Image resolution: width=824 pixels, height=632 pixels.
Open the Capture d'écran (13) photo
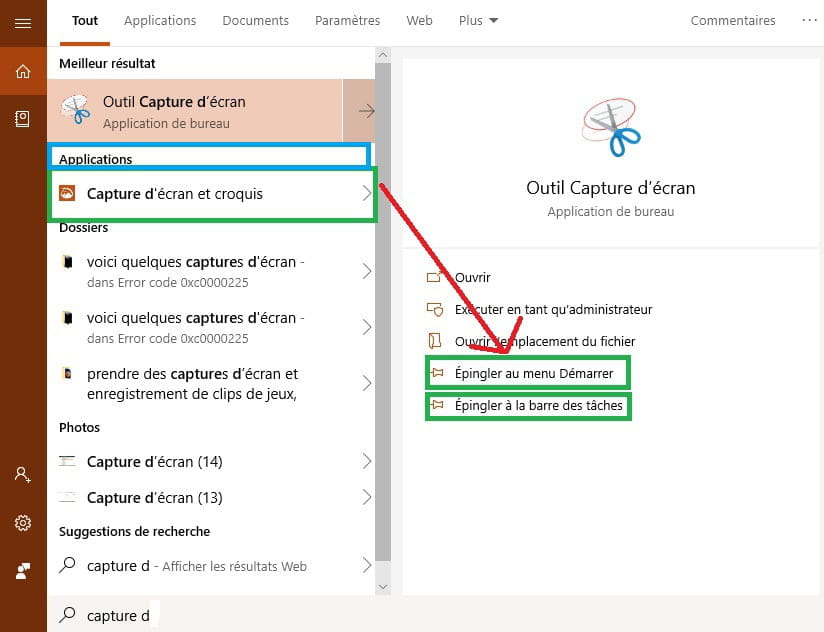(x=211, y=497)
